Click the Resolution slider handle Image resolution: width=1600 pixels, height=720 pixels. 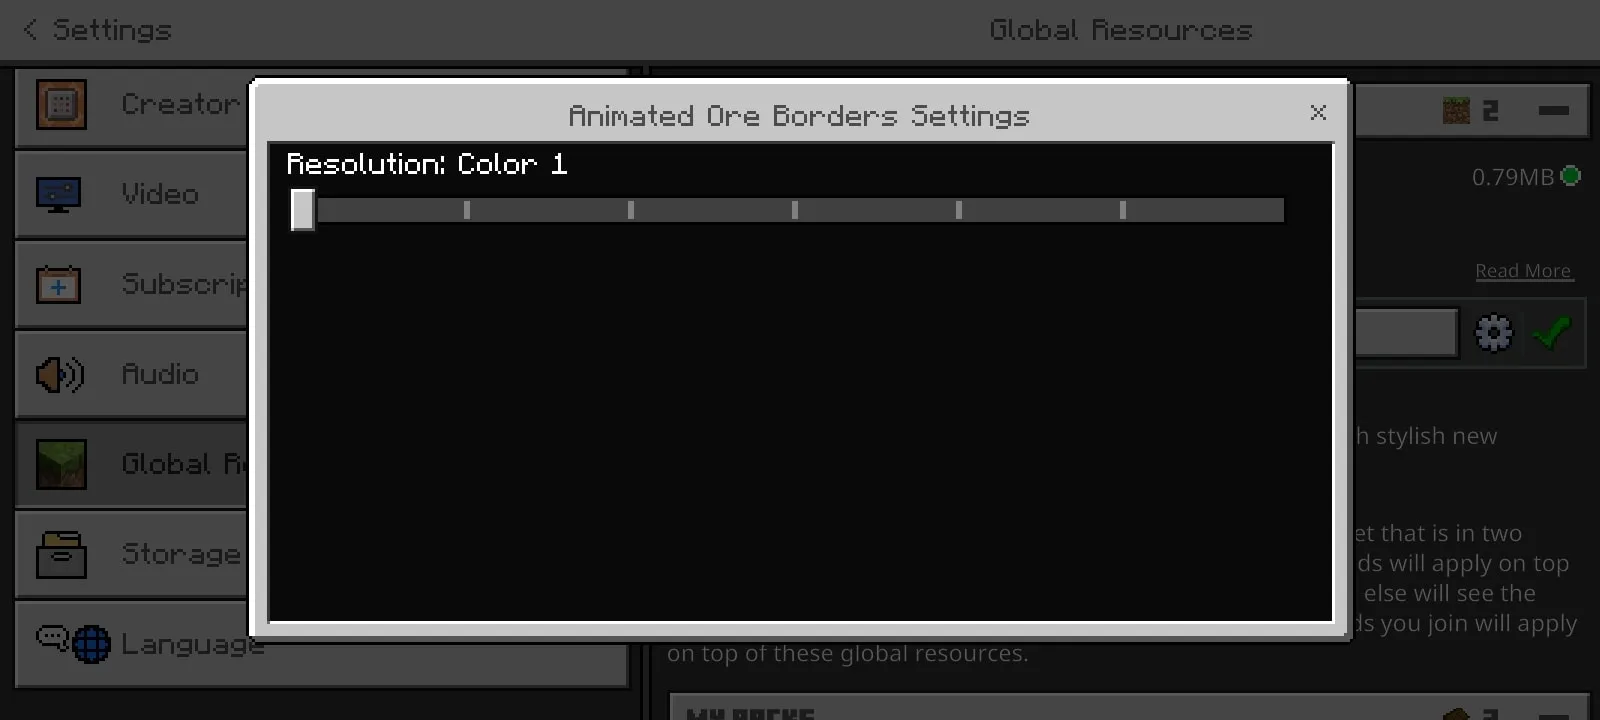tap(303, 210)
